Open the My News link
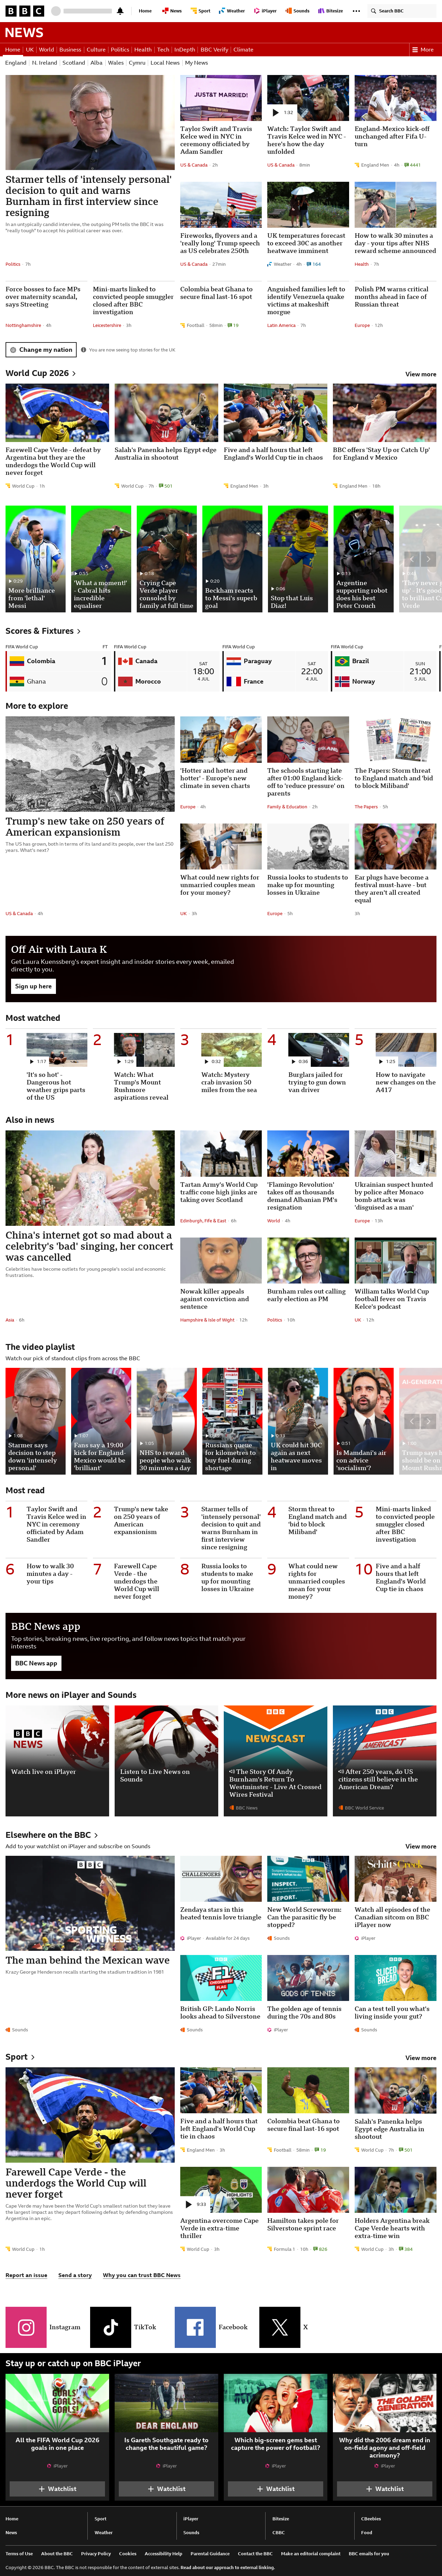This screenshot has height=2576, width=442. pos(196,63)
